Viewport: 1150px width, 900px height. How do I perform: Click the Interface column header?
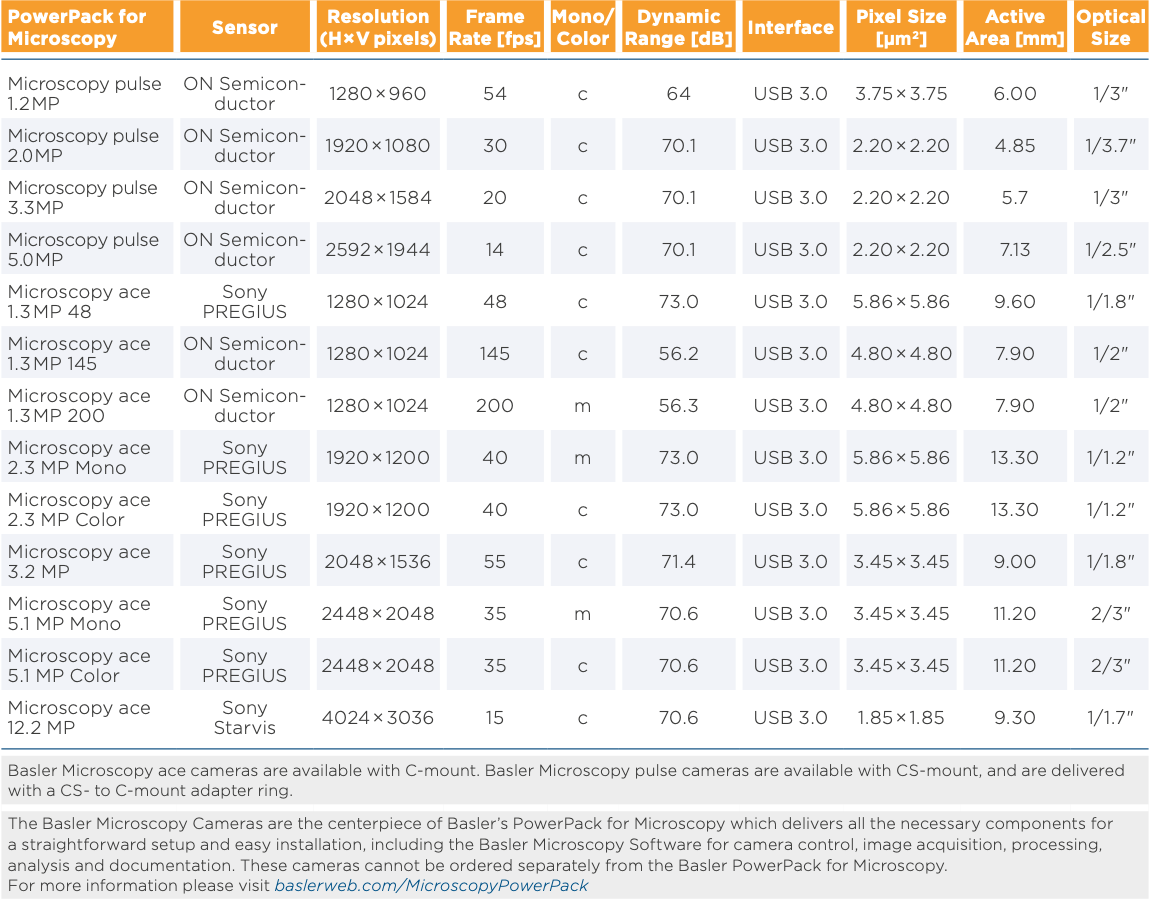(790, 27)
